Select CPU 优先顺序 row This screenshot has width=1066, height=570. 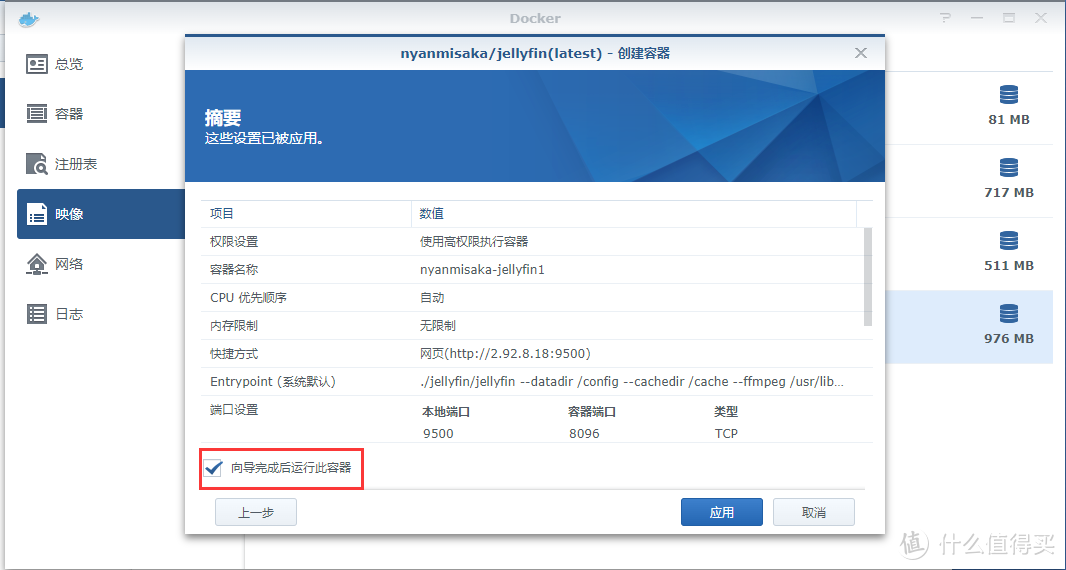pos(536,297)
